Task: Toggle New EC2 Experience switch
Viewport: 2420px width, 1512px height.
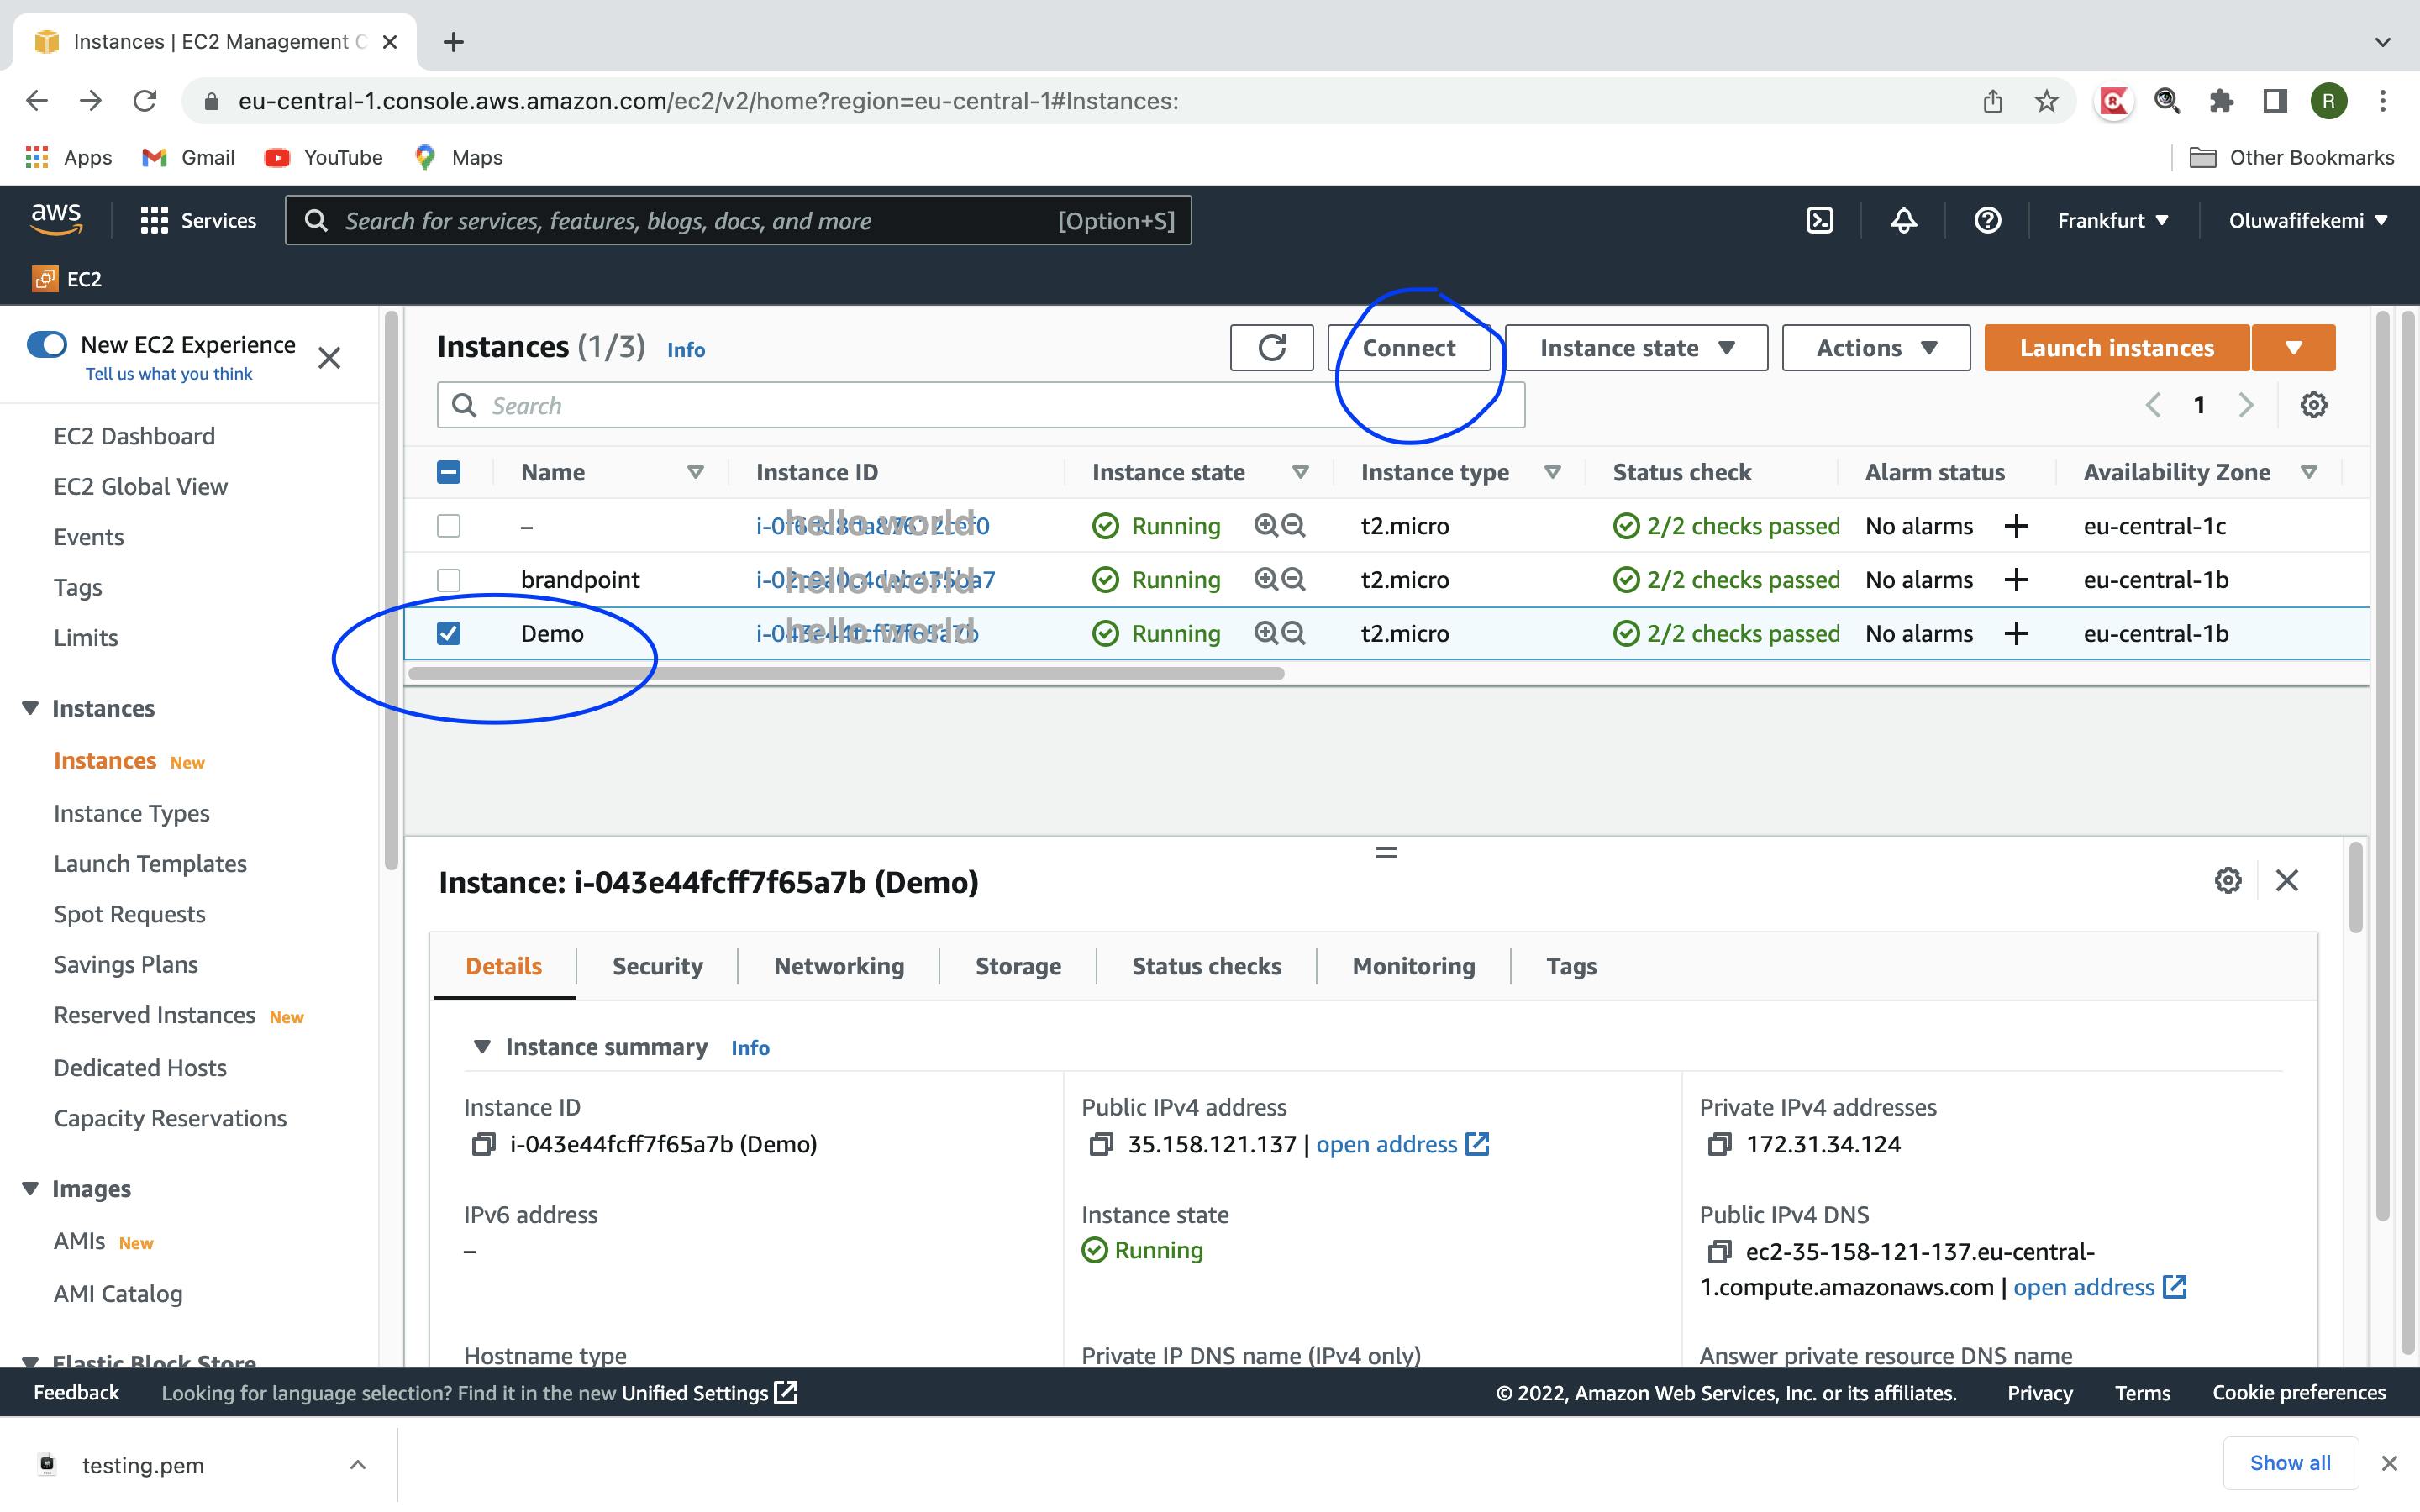Action: tap(47, 344)
